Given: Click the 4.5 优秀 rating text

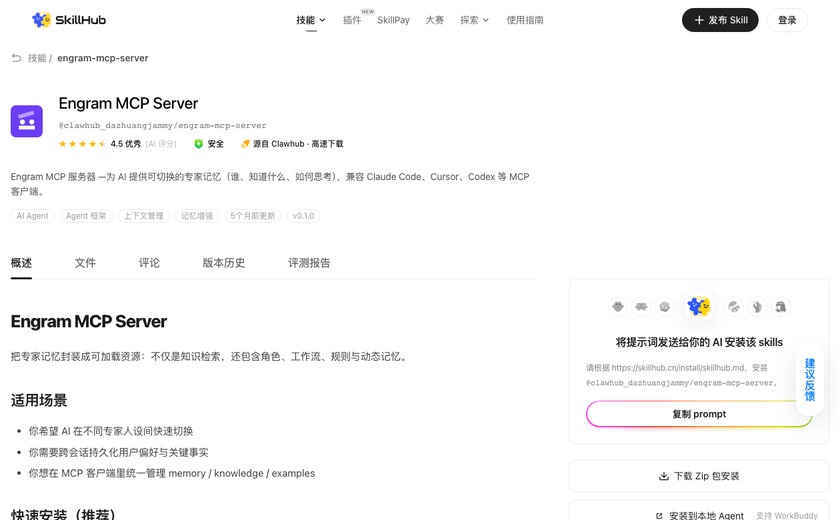Looking at the screenshot, I should pos(126,144).
